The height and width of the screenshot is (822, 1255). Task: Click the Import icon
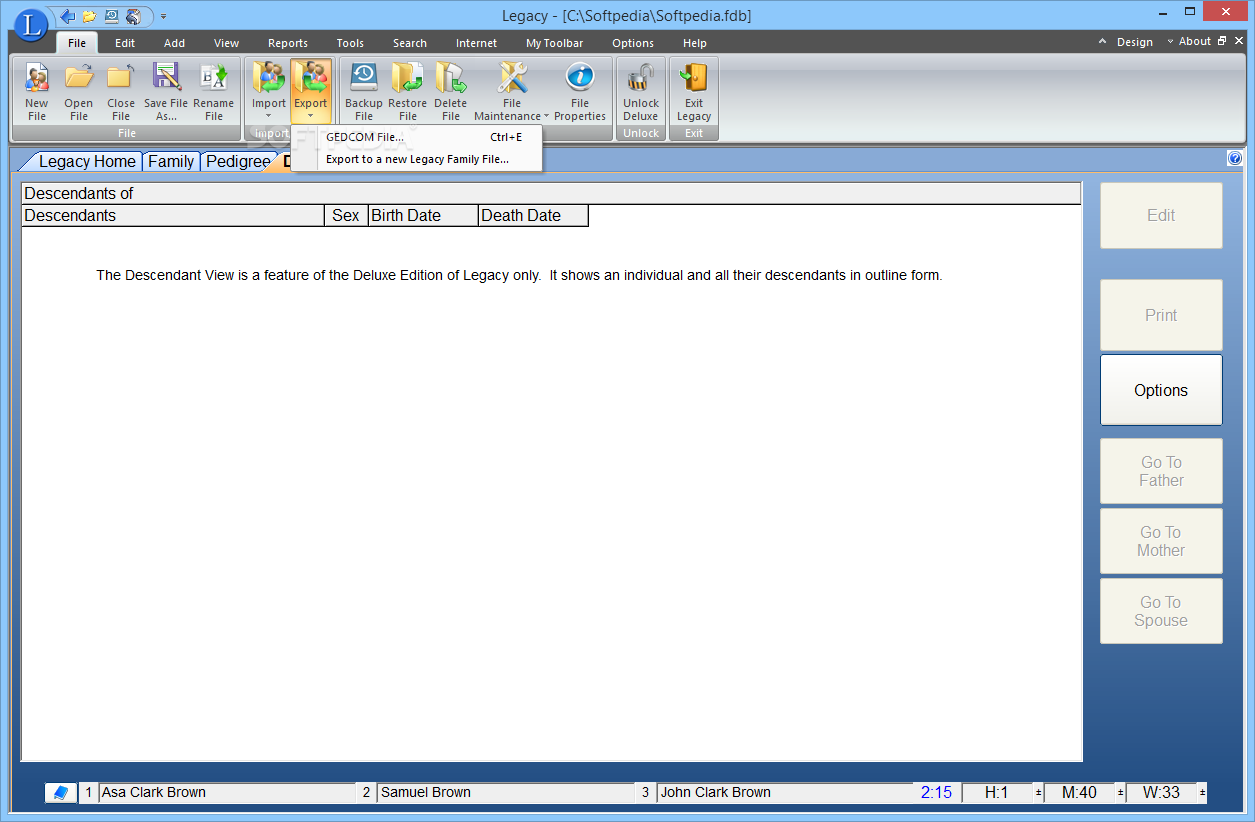(268, 77)
